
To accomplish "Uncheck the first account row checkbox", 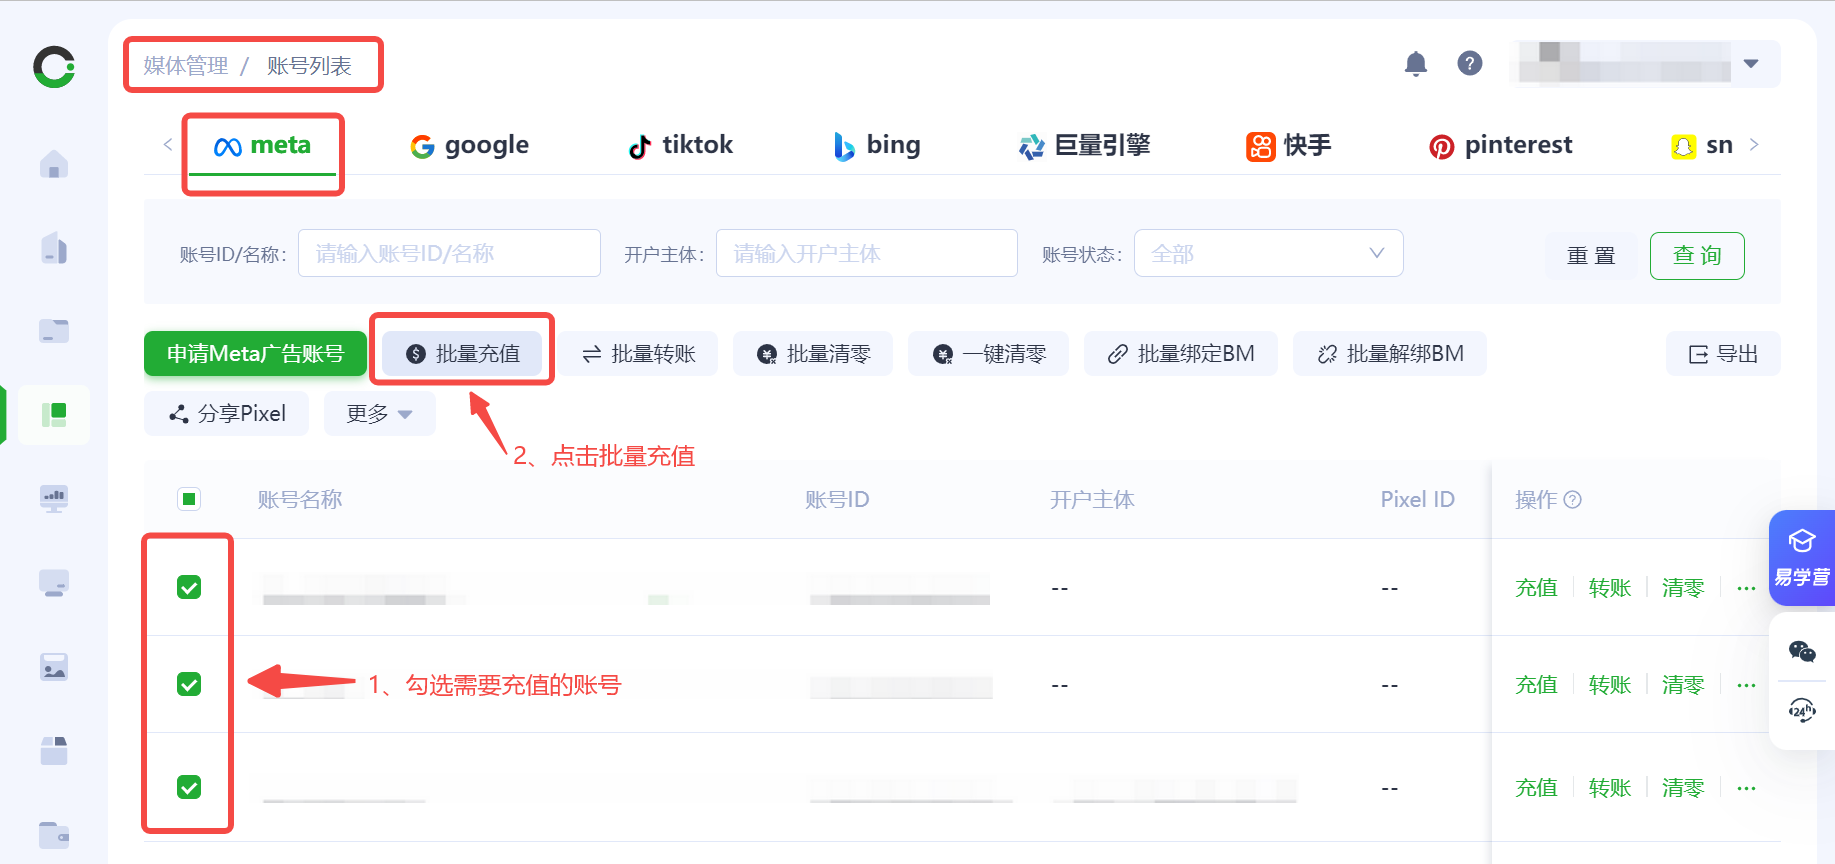I will point(189,587).
